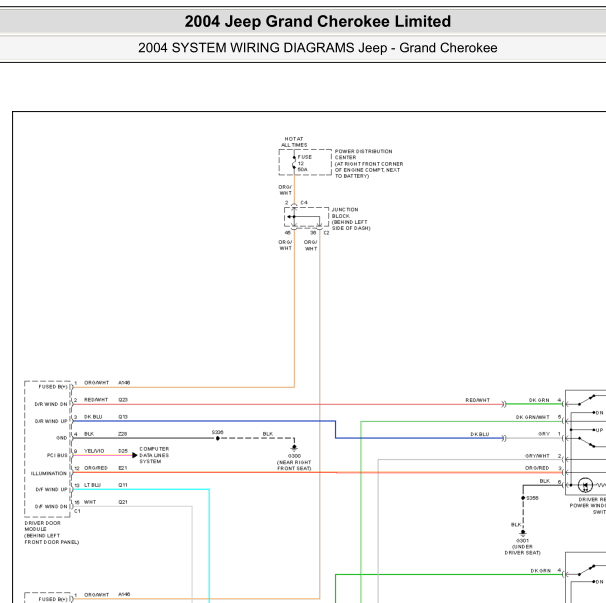Click the 'D/R WIND UP' pin label
The height and width of the screenshot is (603, 606).
coord(51,421)
